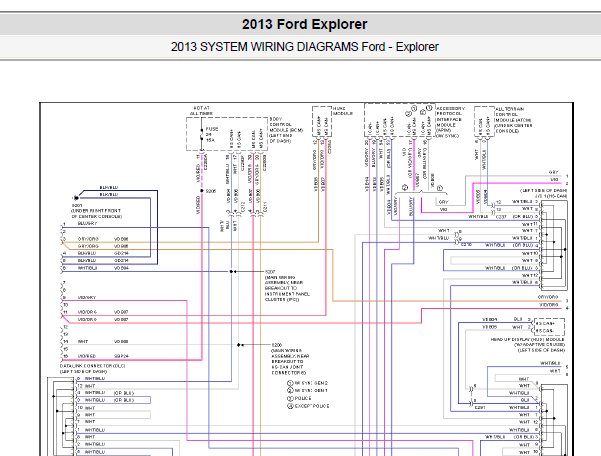Click the "2013 SYSTEM WIRING DIAGRAMS Ford - Explorer" subtitle
Image resolution: width=601 pixels, height=456 pixels.
(x=304, y=47)
